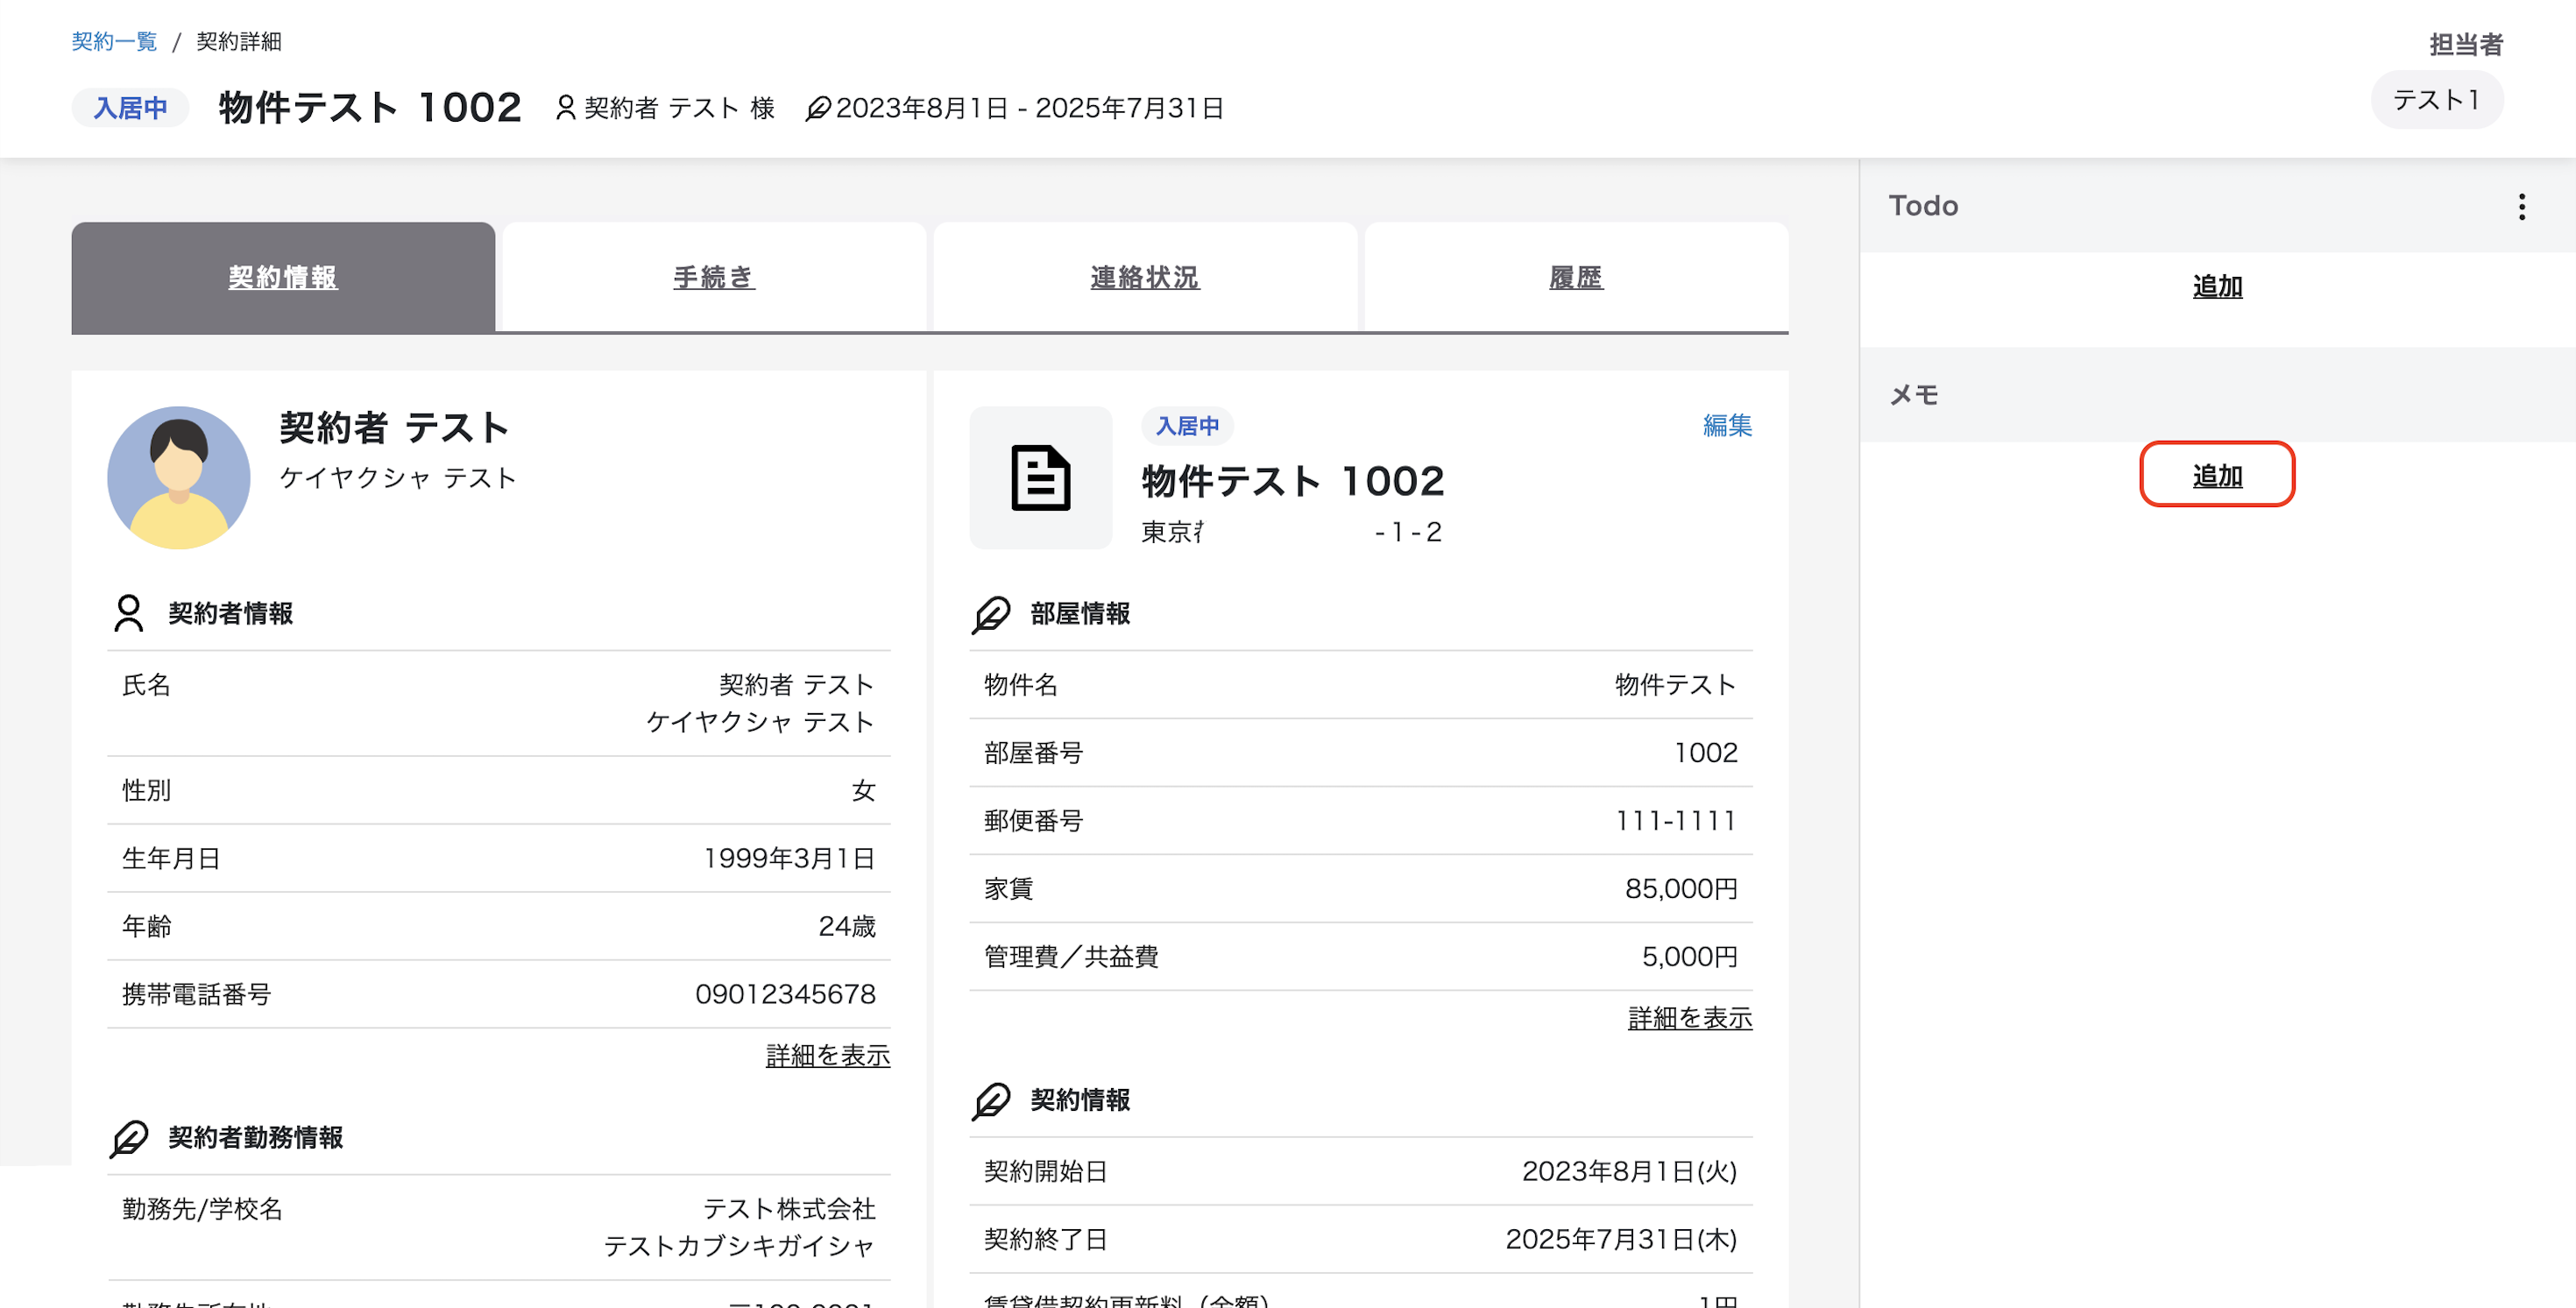The image size is (2576, 1308).
Task: Open the 手続き tab
Action: click(714, 277)
